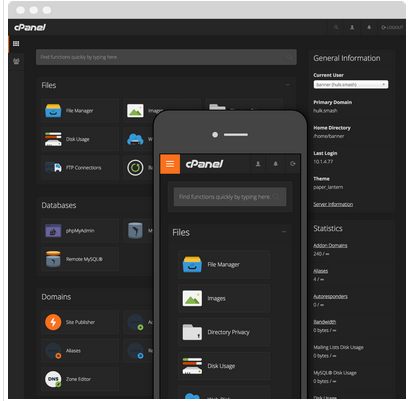Click the desktop find functions search field

(x=166, y=57)
